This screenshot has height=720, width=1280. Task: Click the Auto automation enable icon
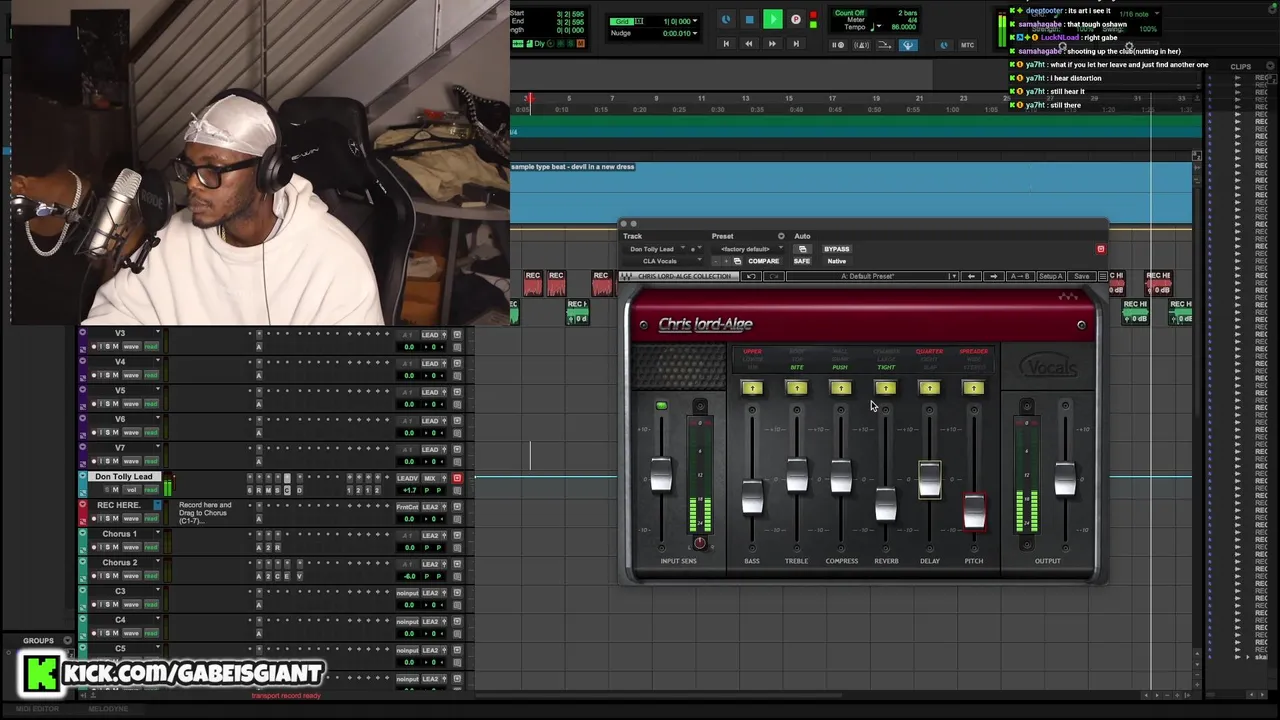click(802, 249)
